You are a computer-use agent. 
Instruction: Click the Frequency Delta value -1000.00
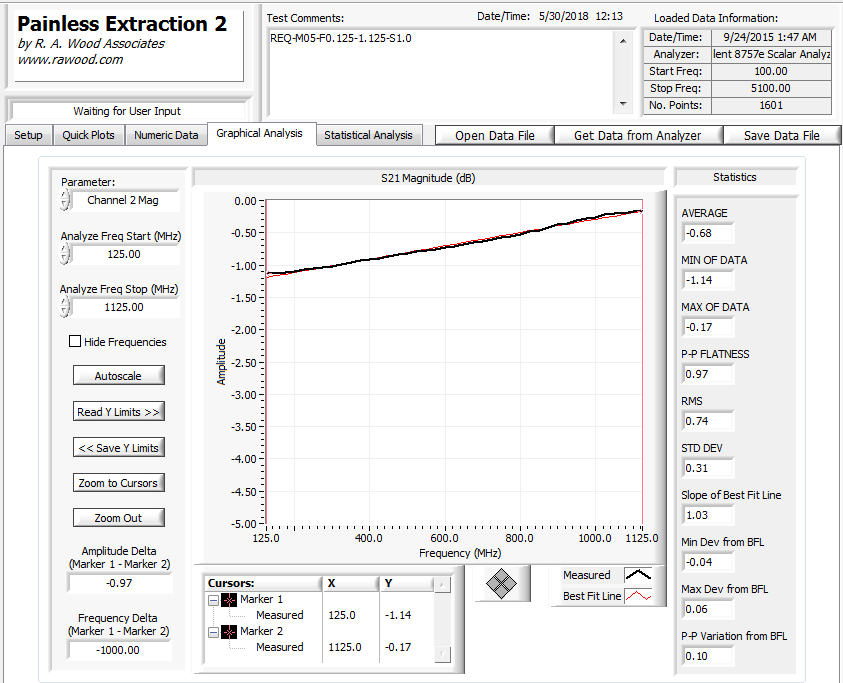(x=119, y=650)
